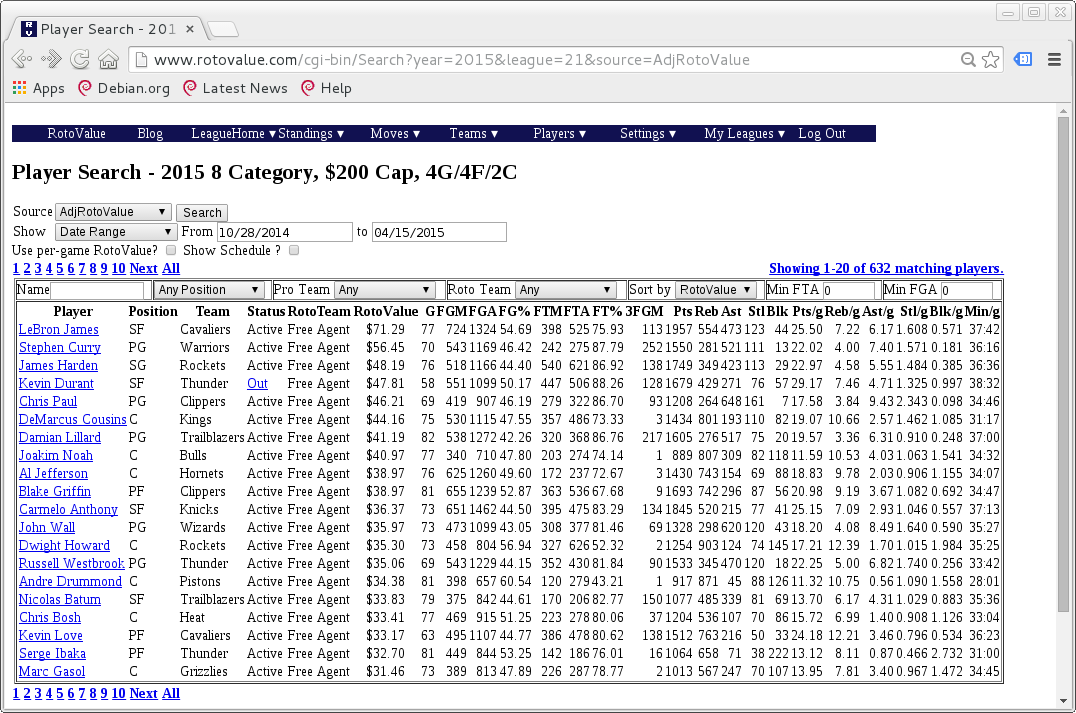Enable the Show Schedule checkbox
This screenshot has height=713, width=1076.
tap(294, 250)
